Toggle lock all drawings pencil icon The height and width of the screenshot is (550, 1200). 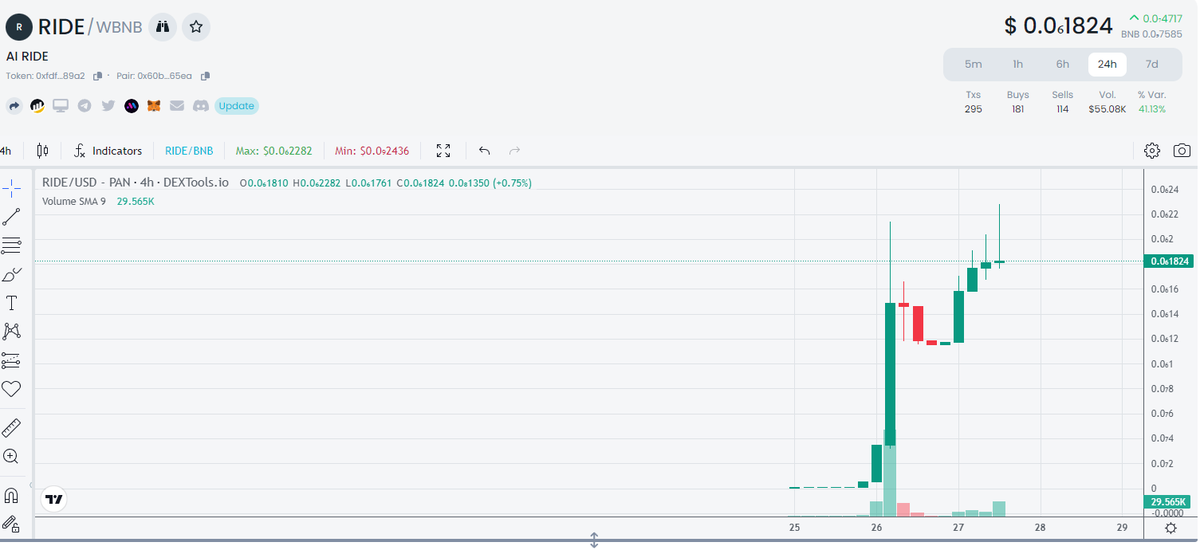click(x=11, y=523)
